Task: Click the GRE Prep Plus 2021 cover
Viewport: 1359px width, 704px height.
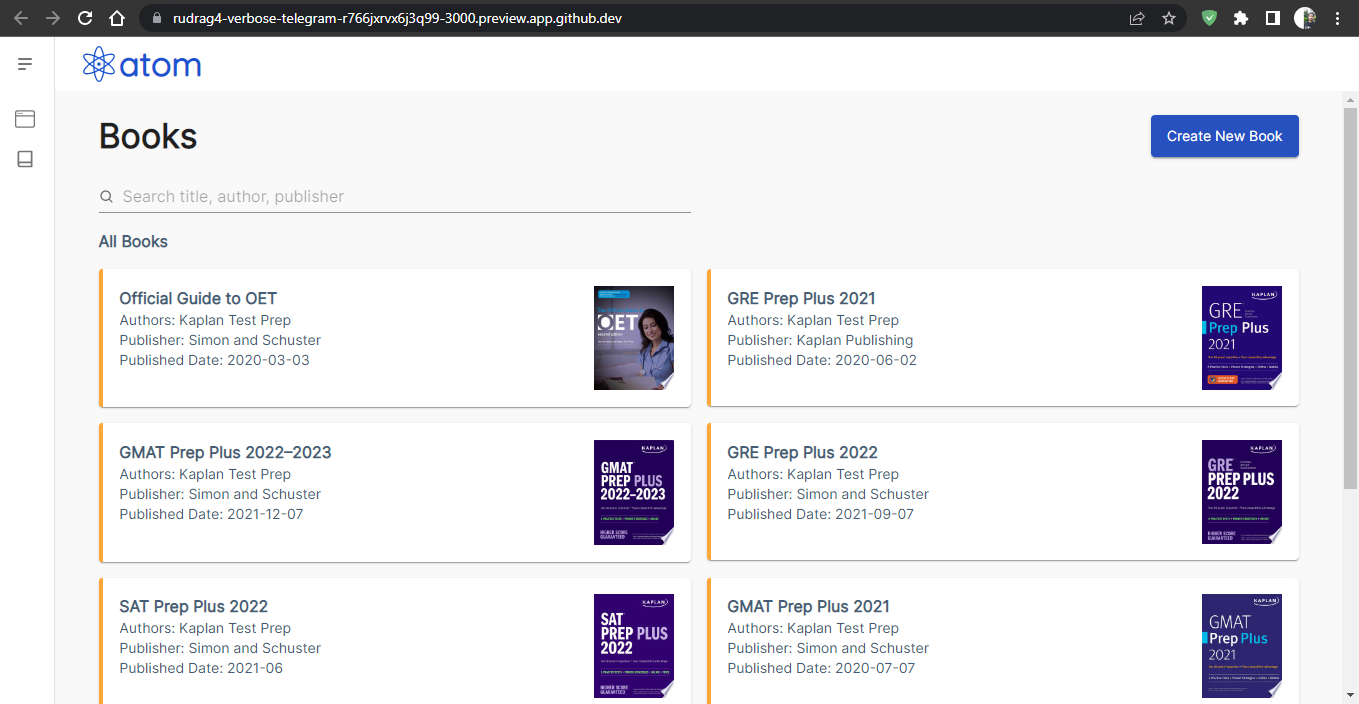Action: click(1242, 338)
